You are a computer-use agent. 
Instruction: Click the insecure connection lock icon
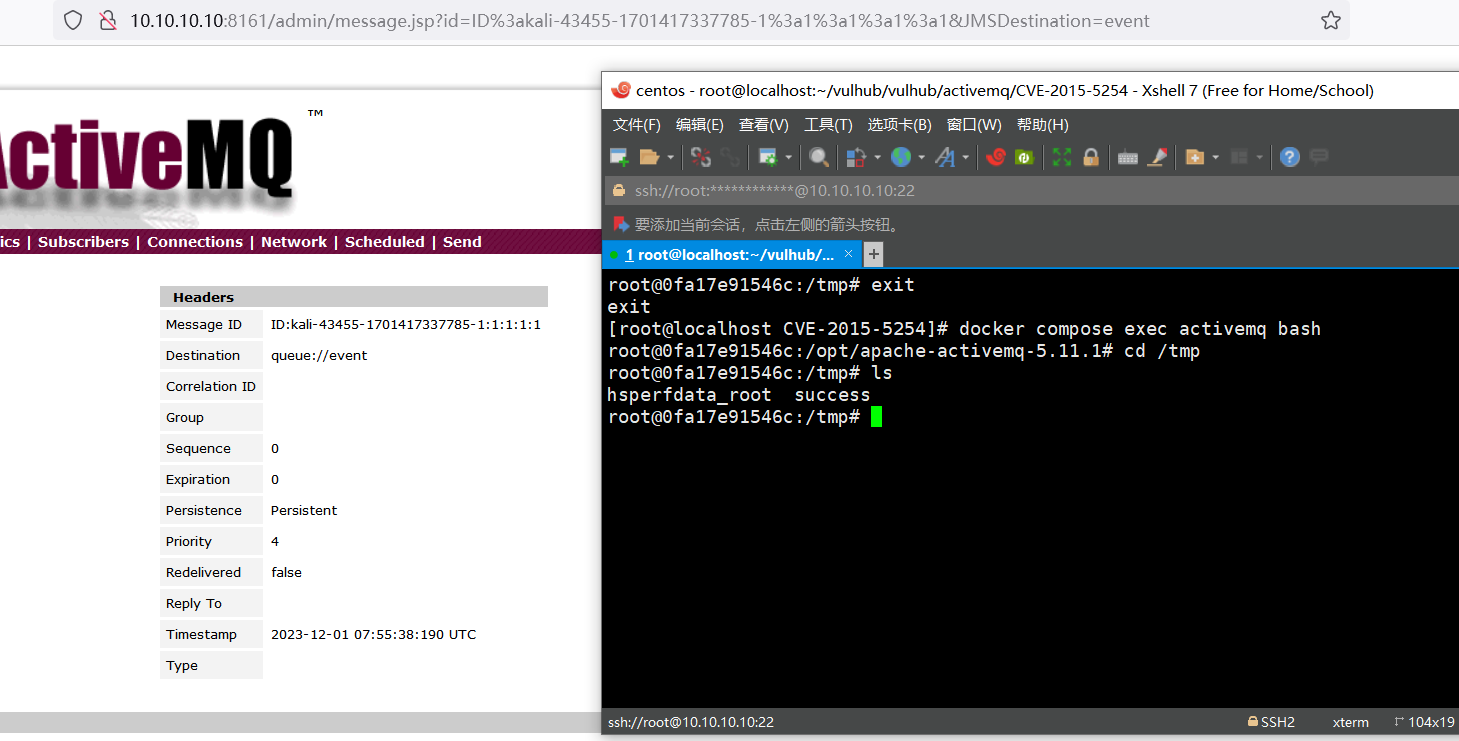108,20
